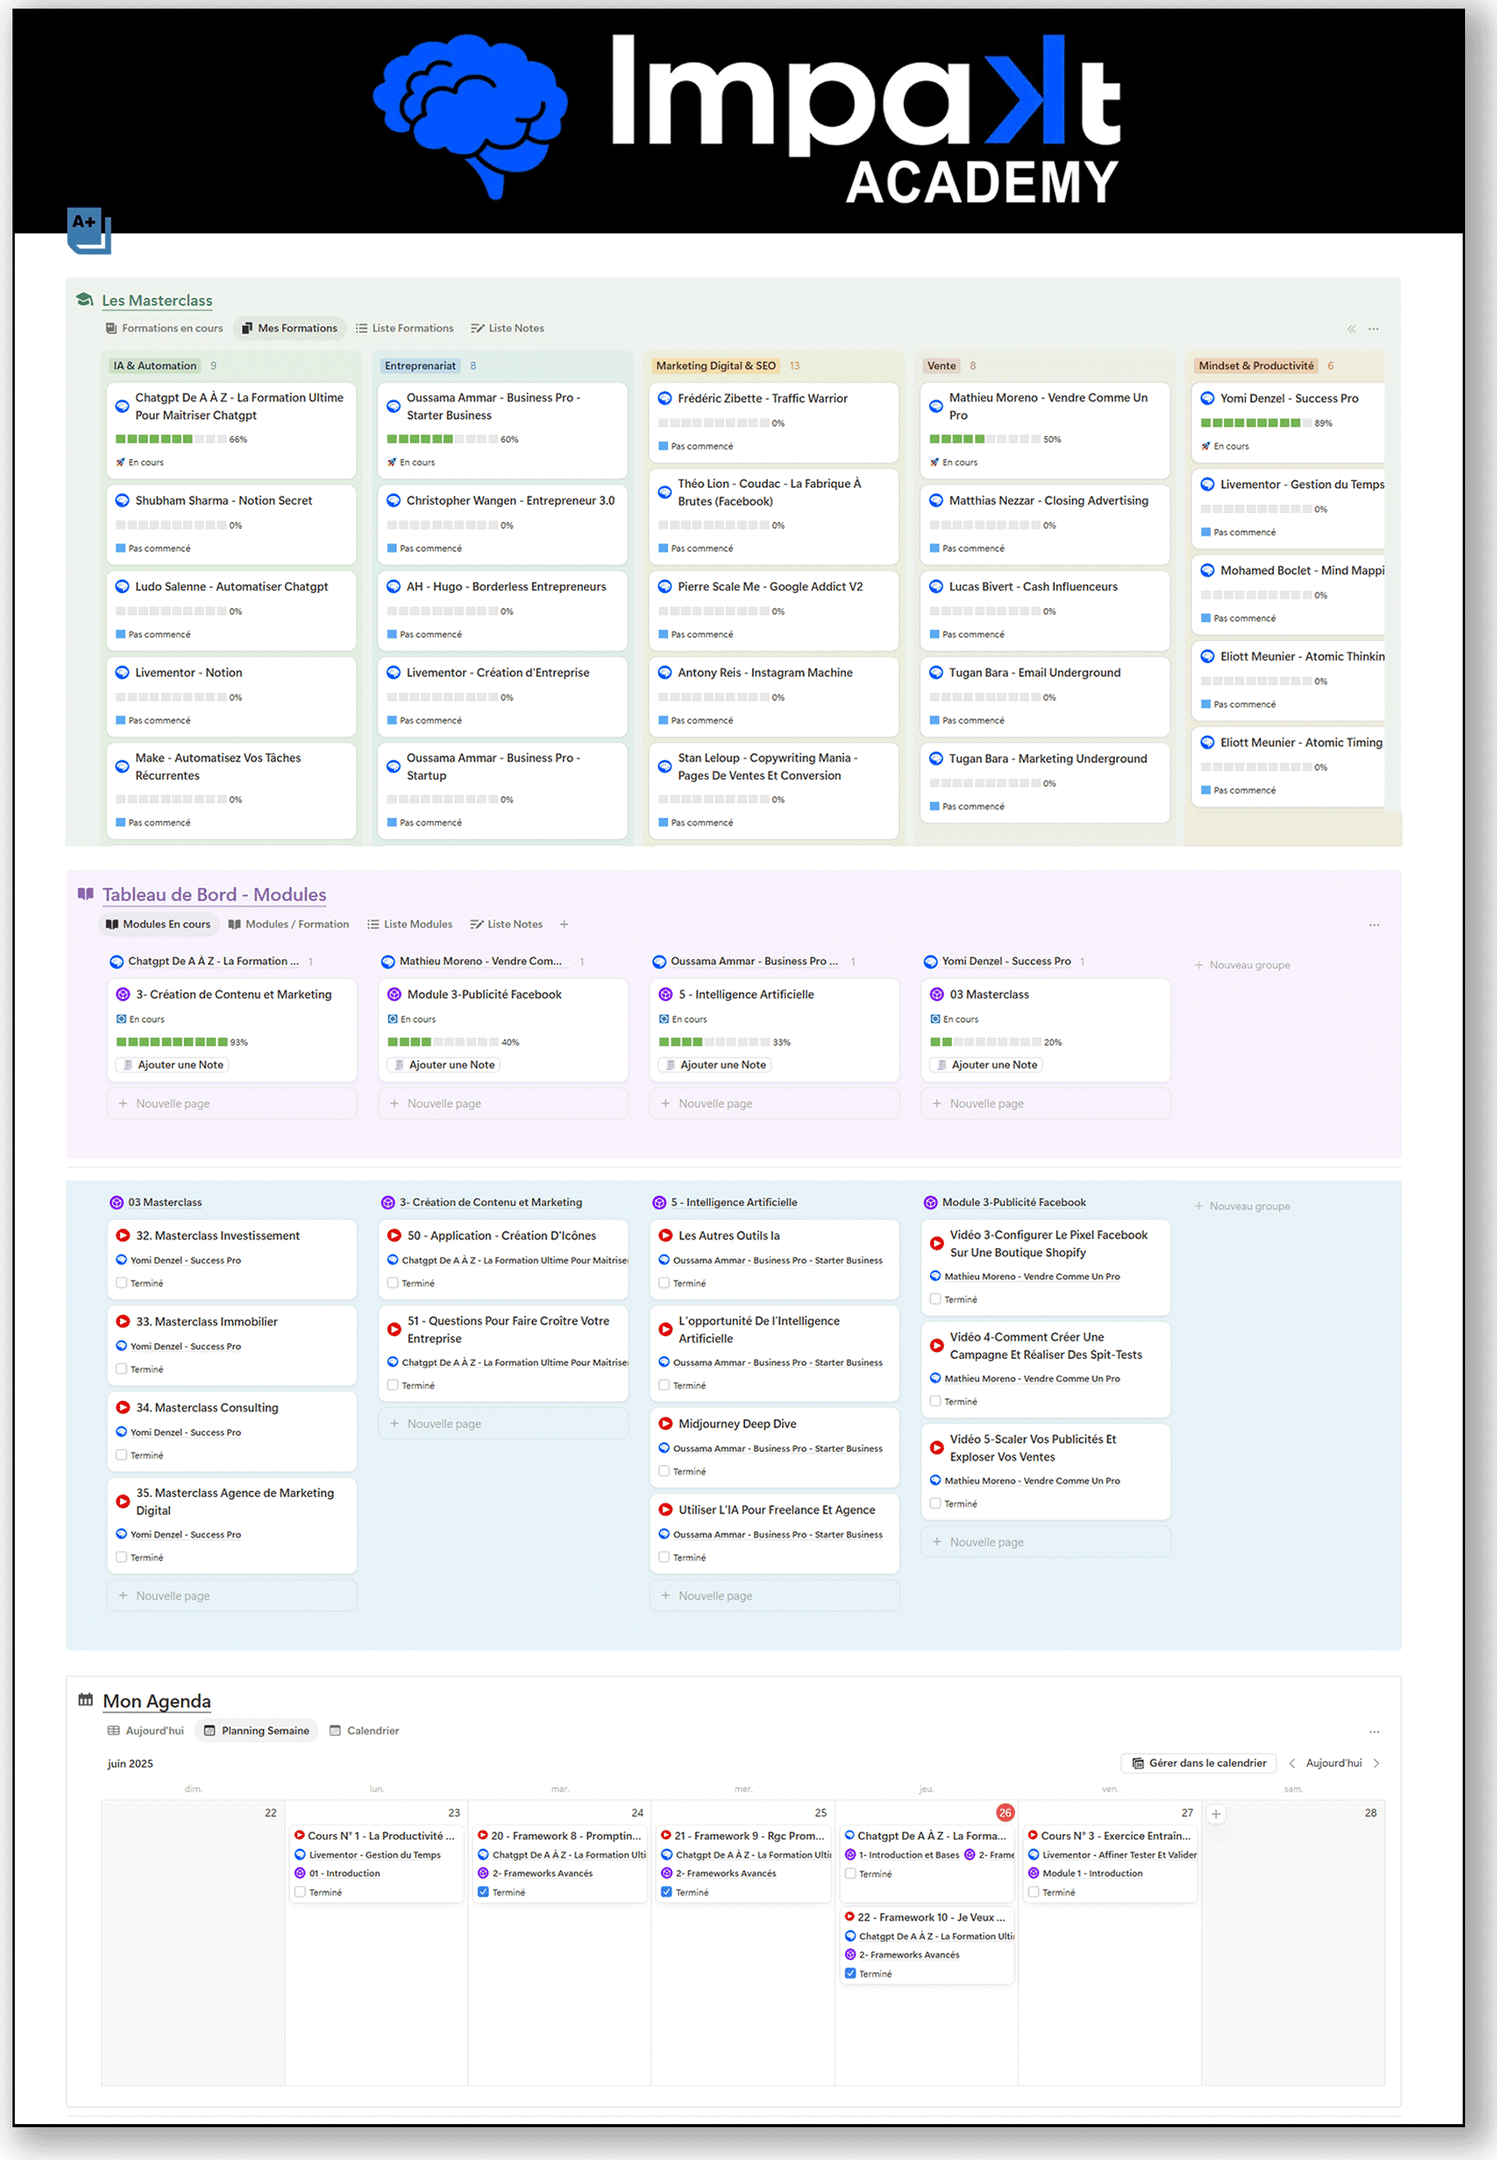The height and width of the screenshot is (2160, 1497).
Task: Check Terminé for Cours N° 1 La Productivité
Action: (x=300, y=1892)
